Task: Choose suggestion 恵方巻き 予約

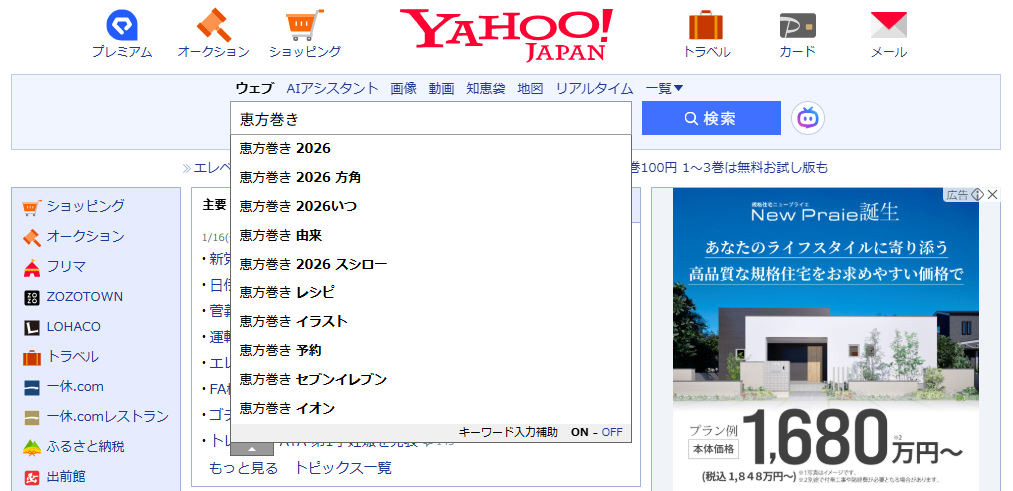Action: pyautogui.click(x=431, y=351)
